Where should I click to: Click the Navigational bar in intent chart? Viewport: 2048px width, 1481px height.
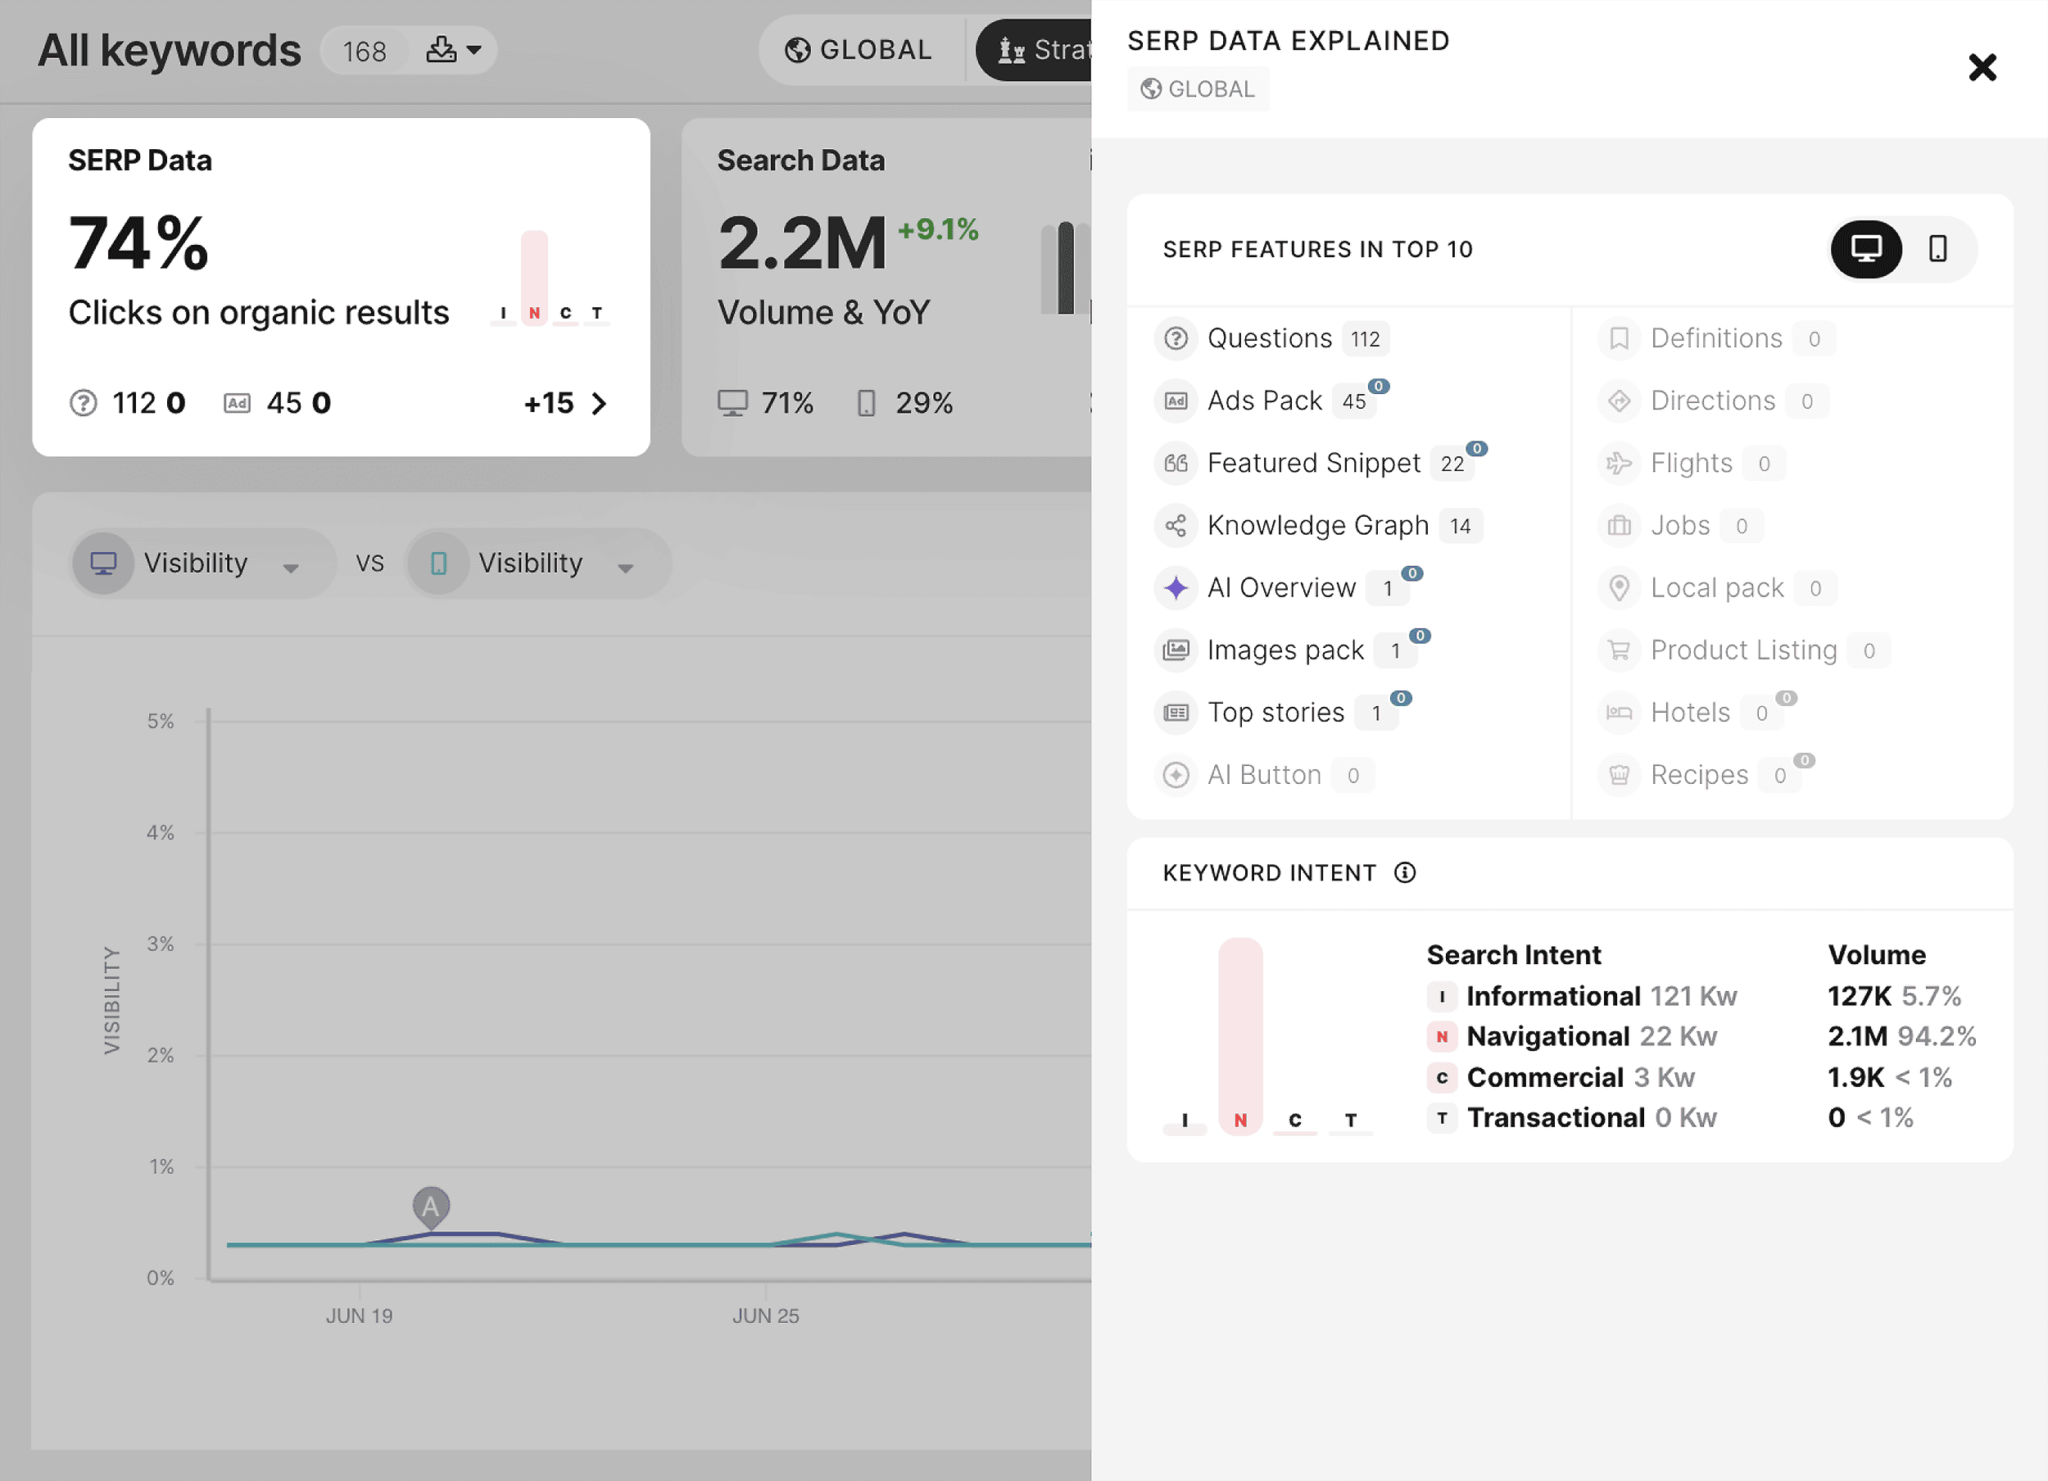coord(1240,1035)
